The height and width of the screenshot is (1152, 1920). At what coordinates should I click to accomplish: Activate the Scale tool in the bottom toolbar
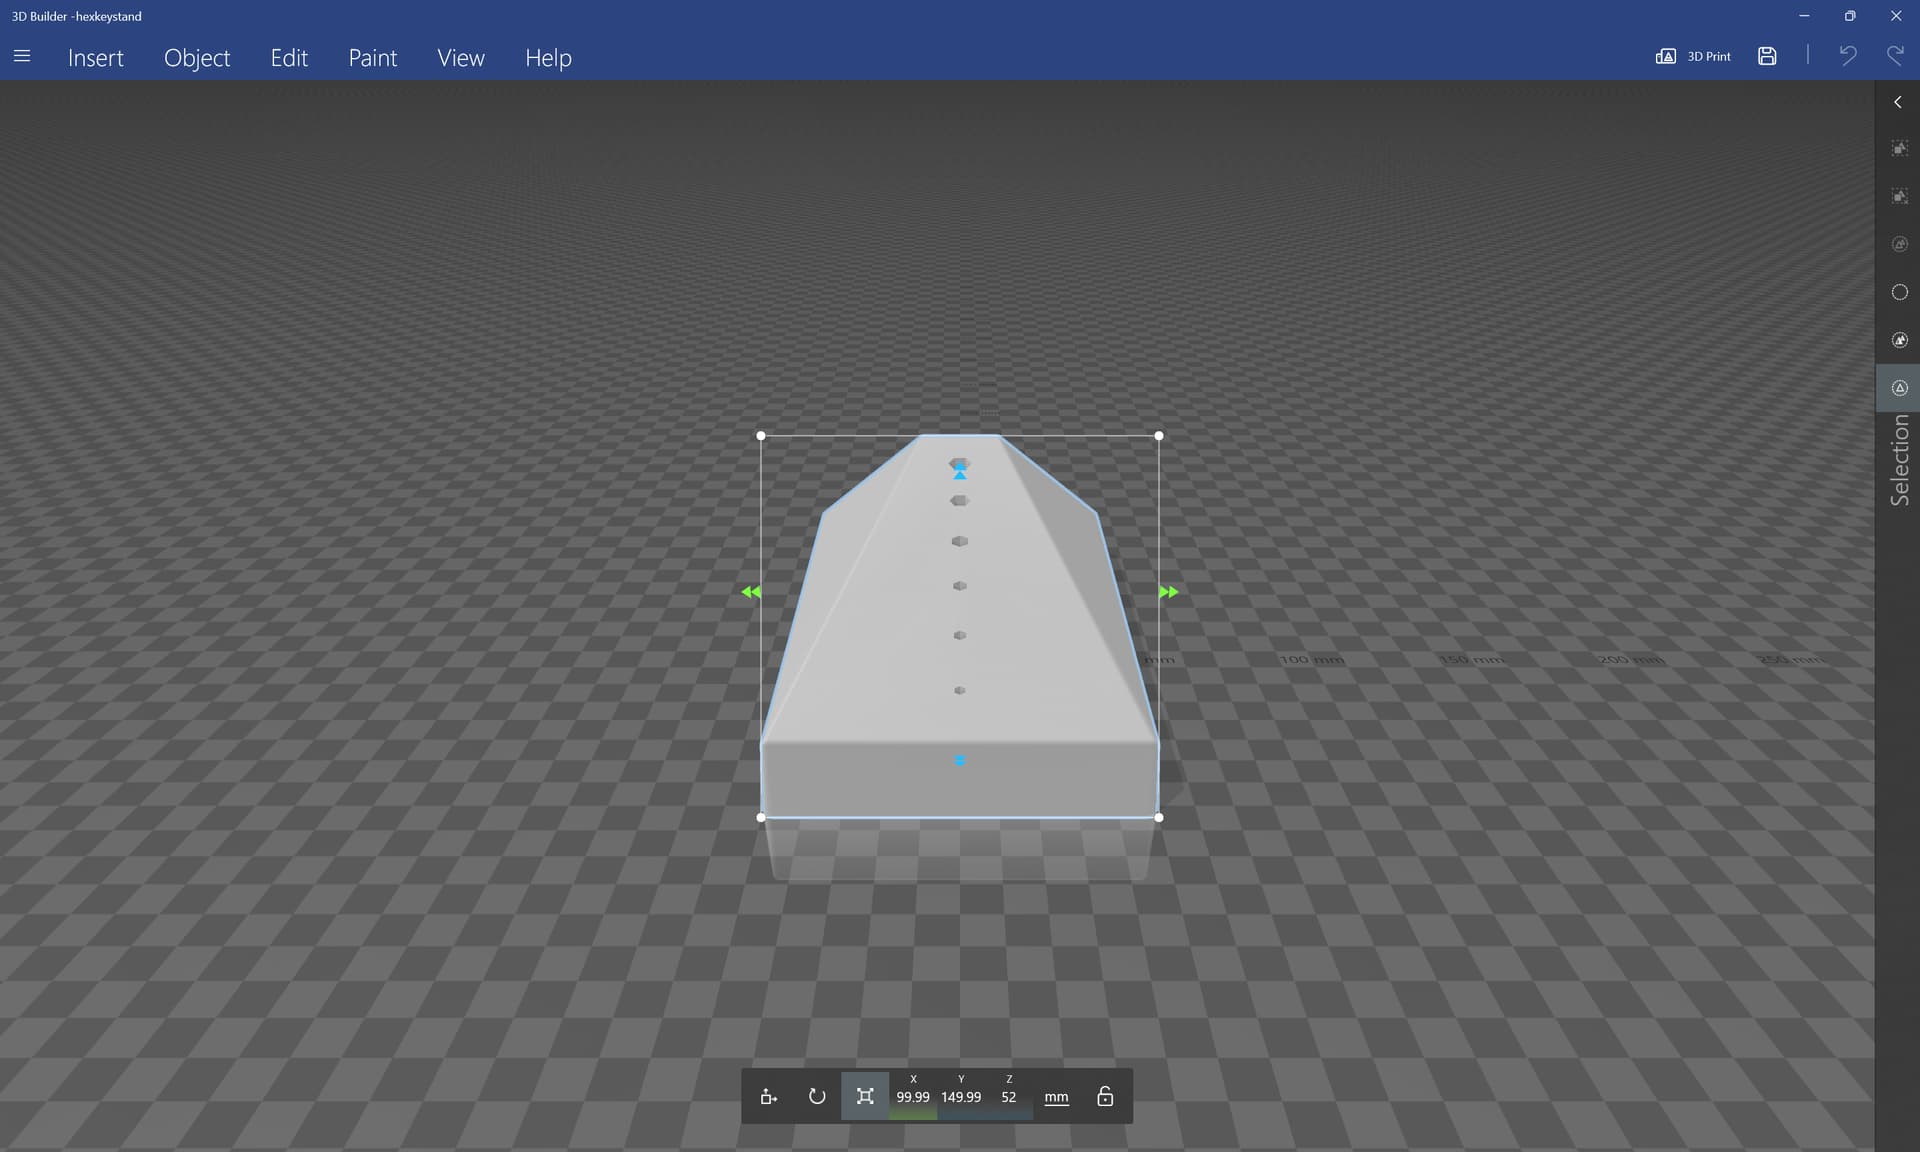click(x=865, y=1097)
